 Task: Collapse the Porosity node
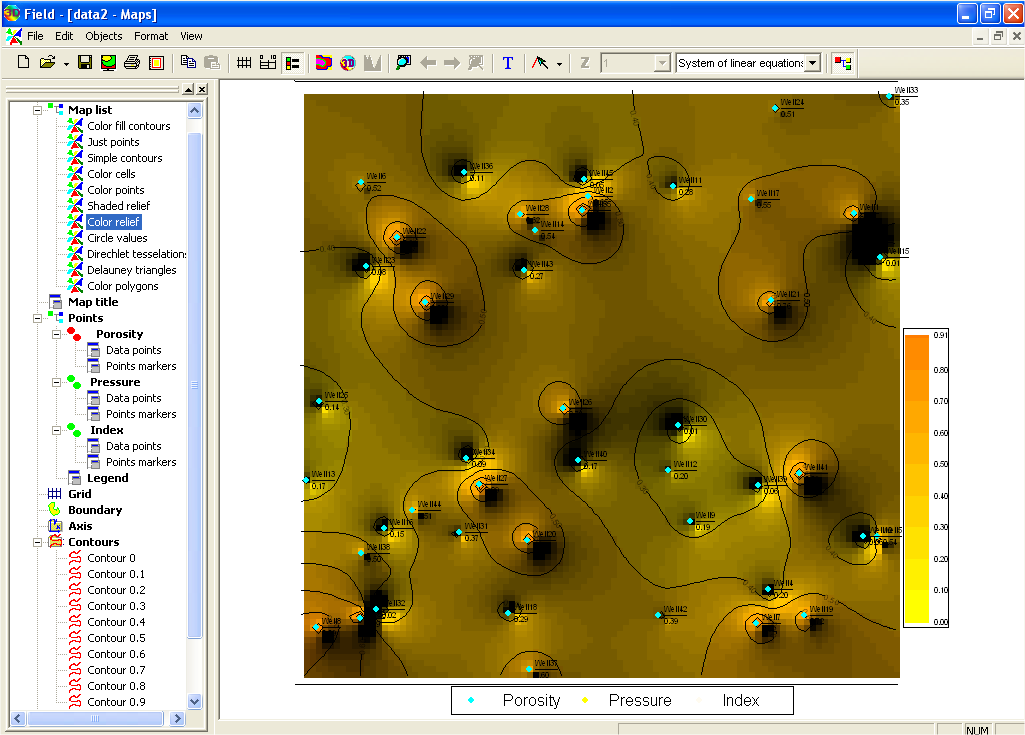coord(56,334)
